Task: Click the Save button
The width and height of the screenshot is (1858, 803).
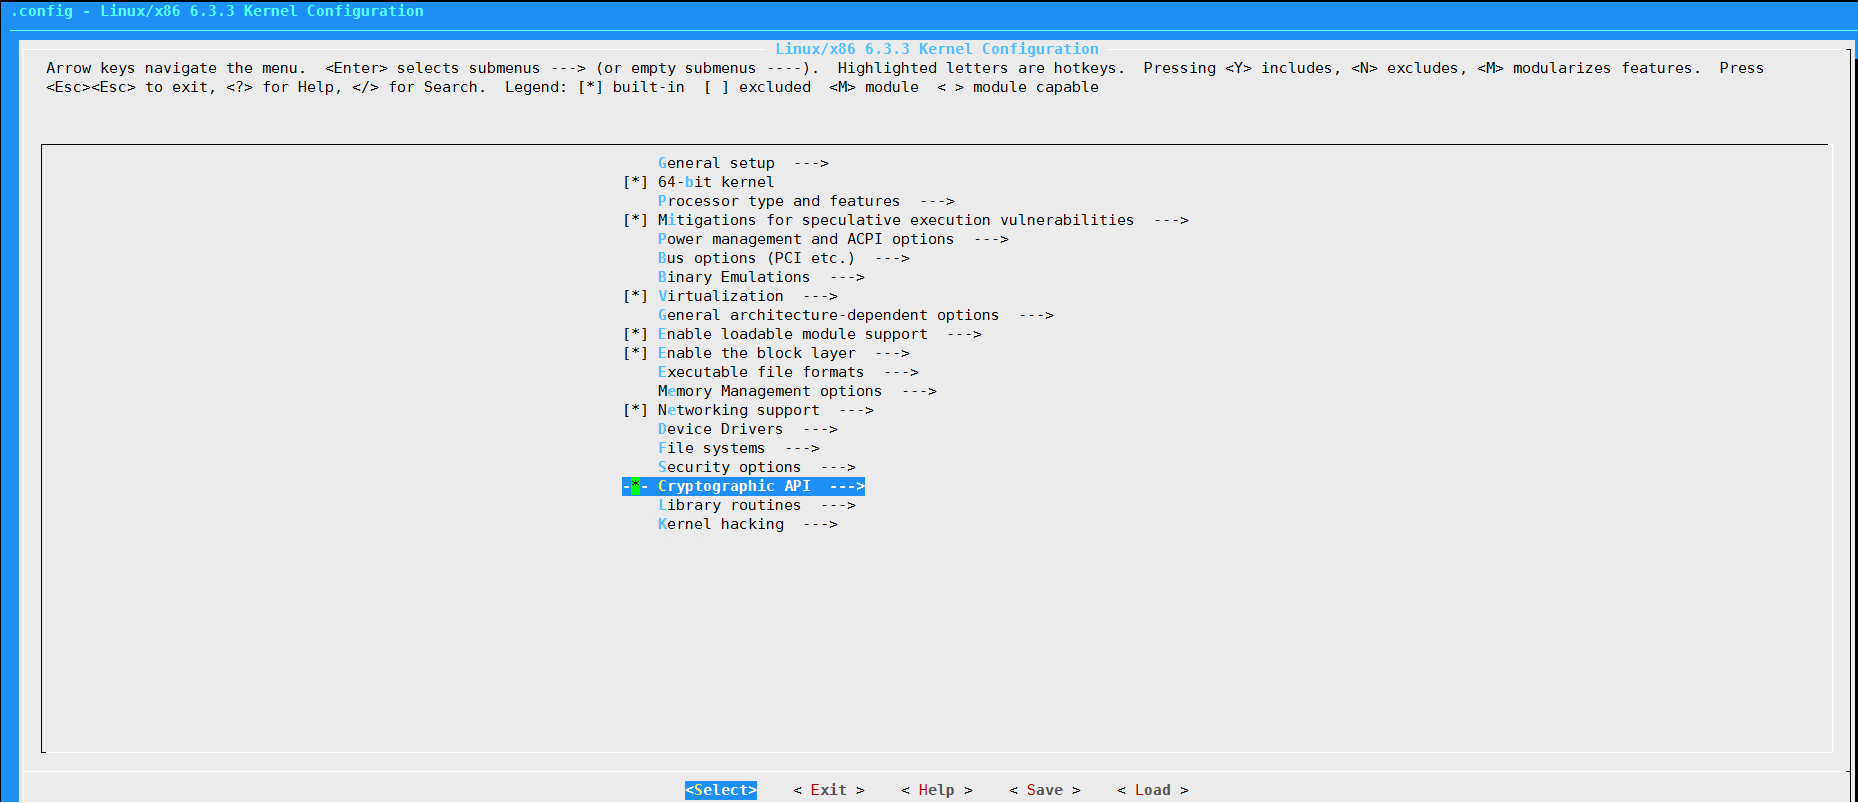Action: point(1044,790)
